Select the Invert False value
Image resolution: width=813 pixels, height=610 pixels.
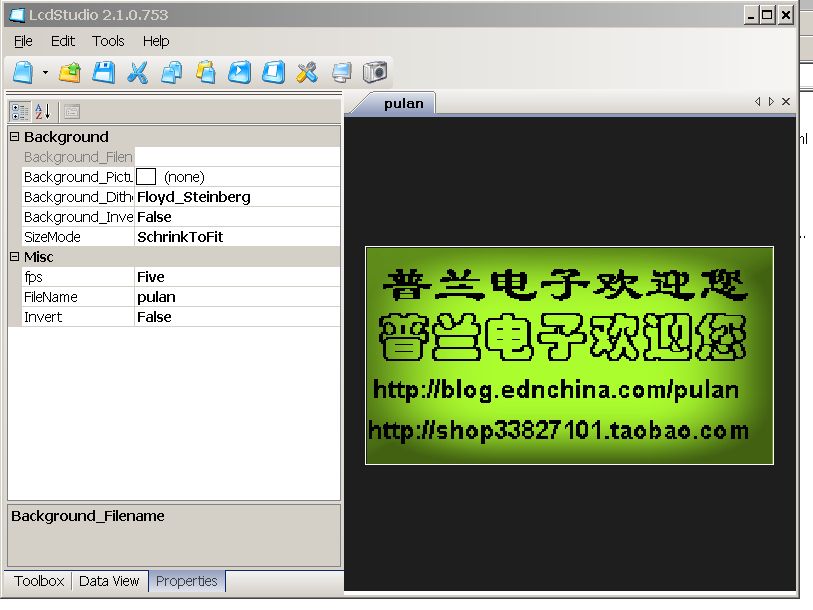click(237, 317)
